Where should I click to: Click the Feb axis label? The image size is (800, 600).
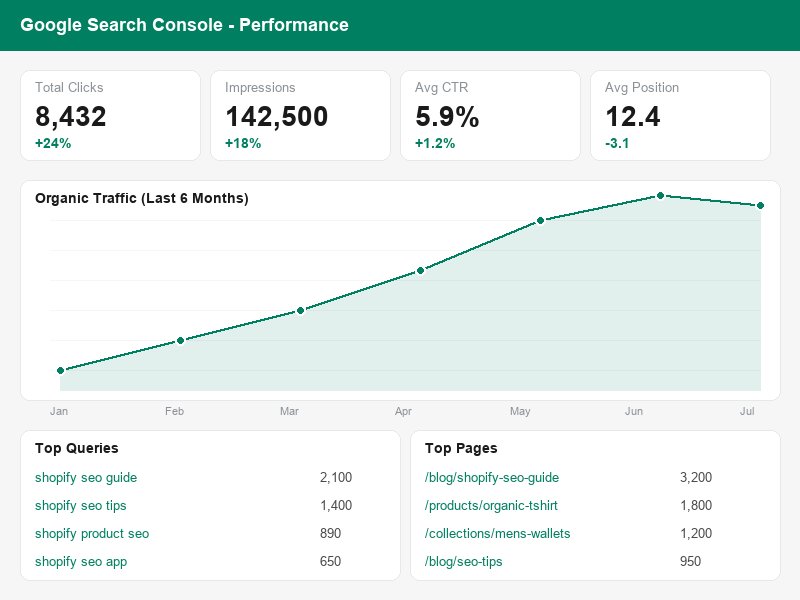tap(174, 411)
